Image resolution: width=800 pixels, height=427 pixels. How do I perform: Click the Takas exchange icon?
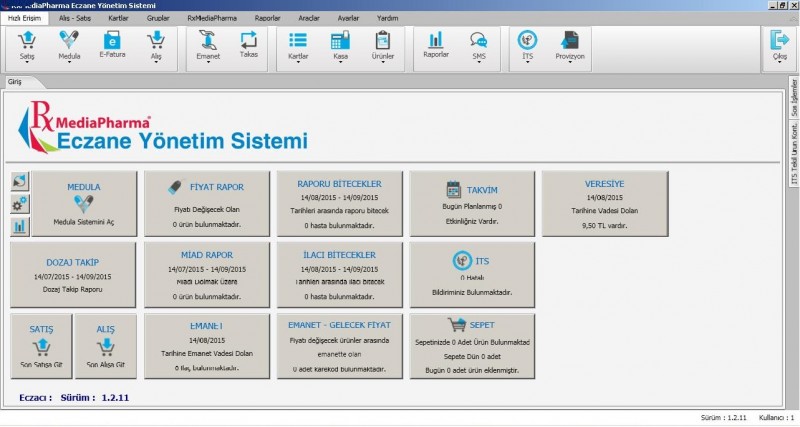[x=248, y=41]
